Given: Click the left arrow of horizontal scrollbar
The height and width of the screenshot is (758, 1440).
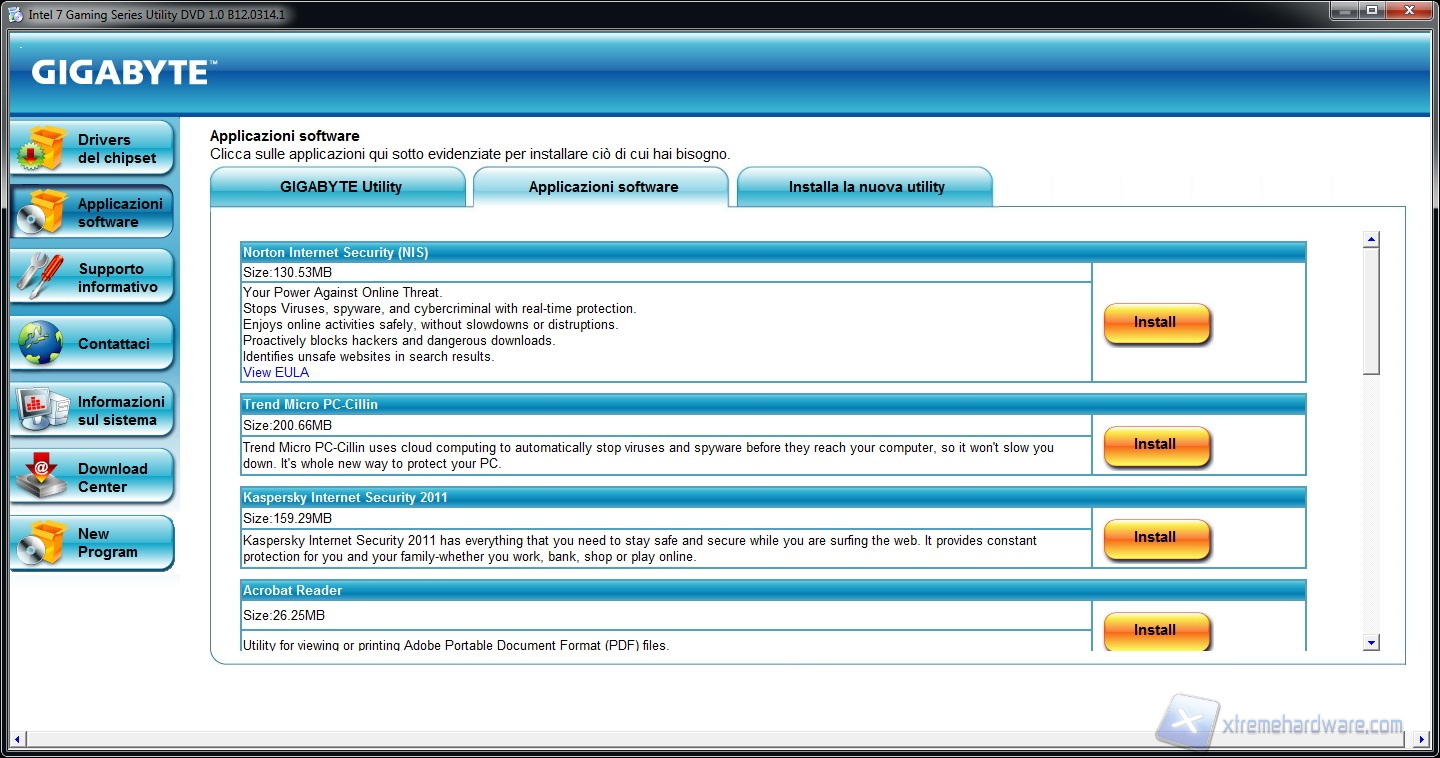Looking at the screenshot, I should click(x=17, y=740).
